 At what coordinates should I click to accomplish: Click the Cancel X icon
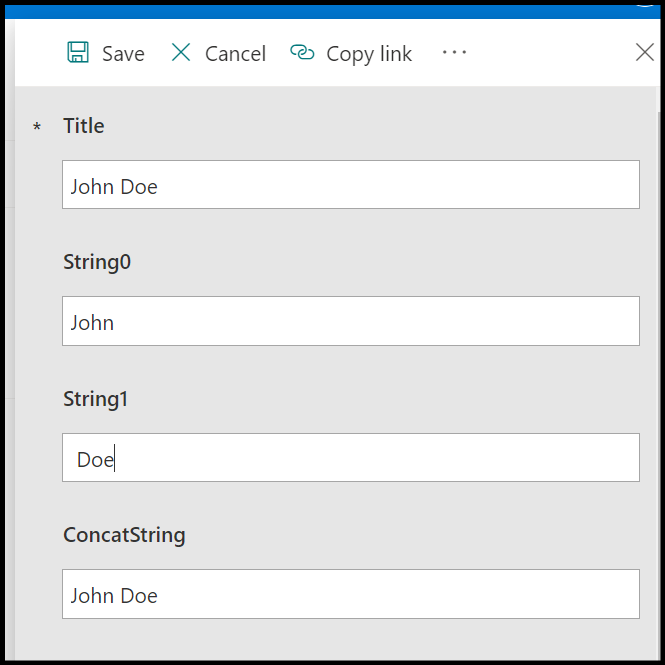(181, 53)
